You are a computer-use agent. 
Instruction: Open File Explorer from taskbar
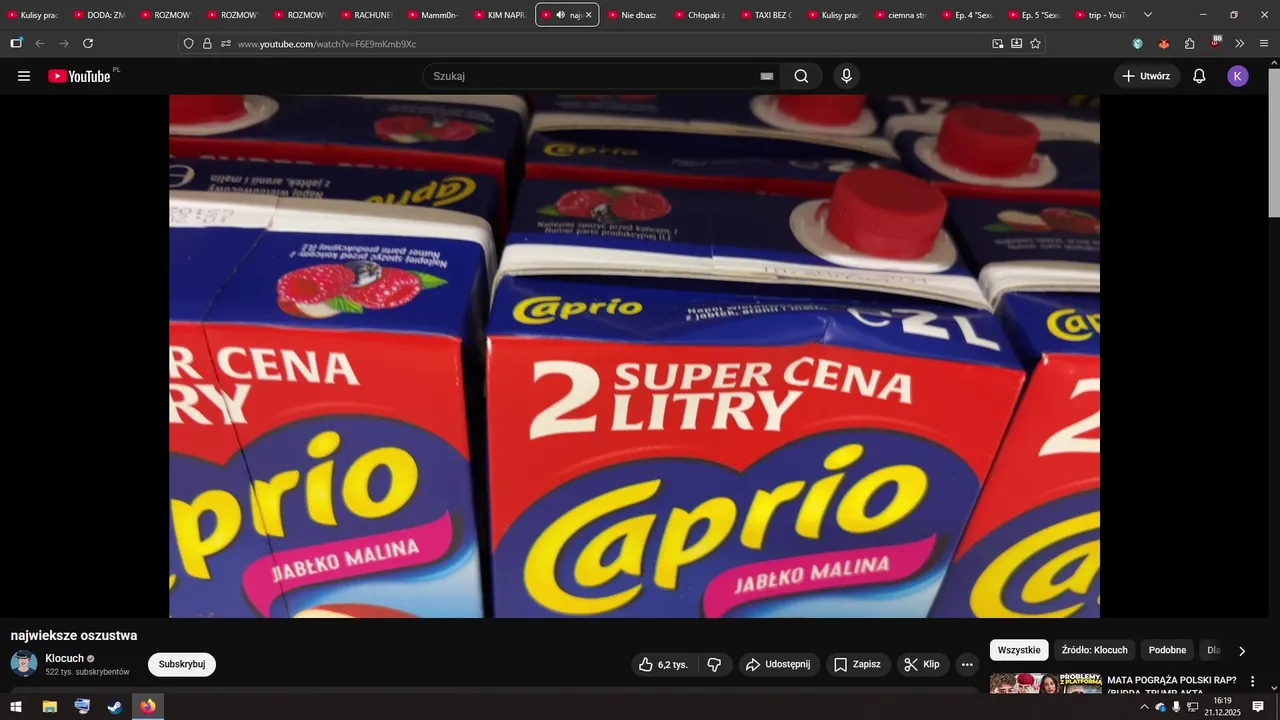click(49, 707)
